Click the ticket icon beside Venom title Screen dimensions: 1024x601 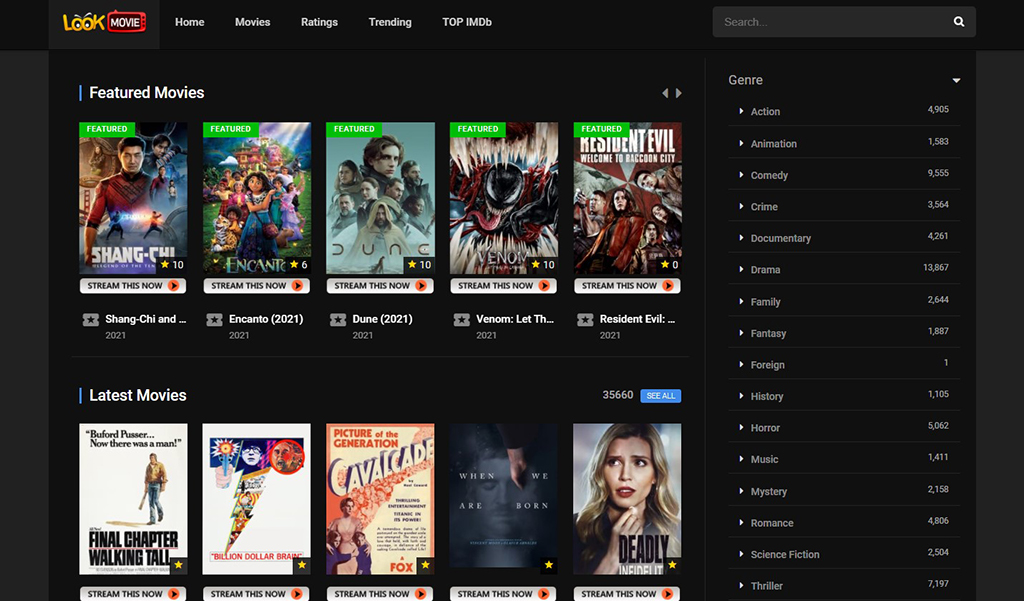pos(462,319)
